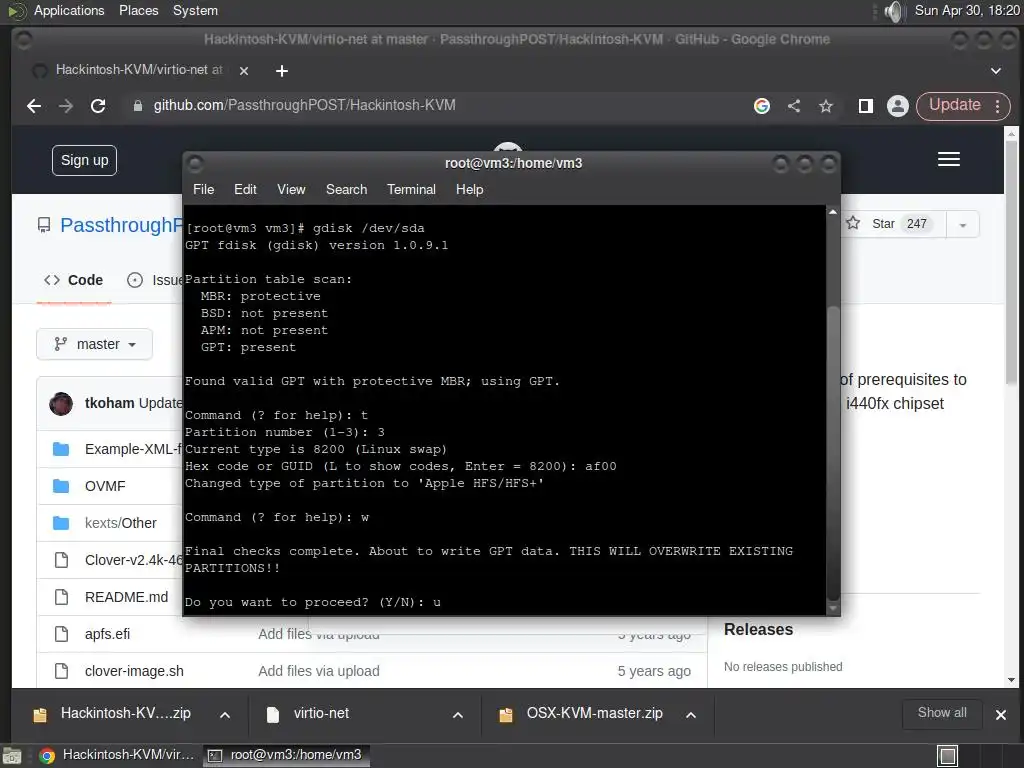Open terminal View menu
This screenshot has width=1024, height=768.
point(291,189)
